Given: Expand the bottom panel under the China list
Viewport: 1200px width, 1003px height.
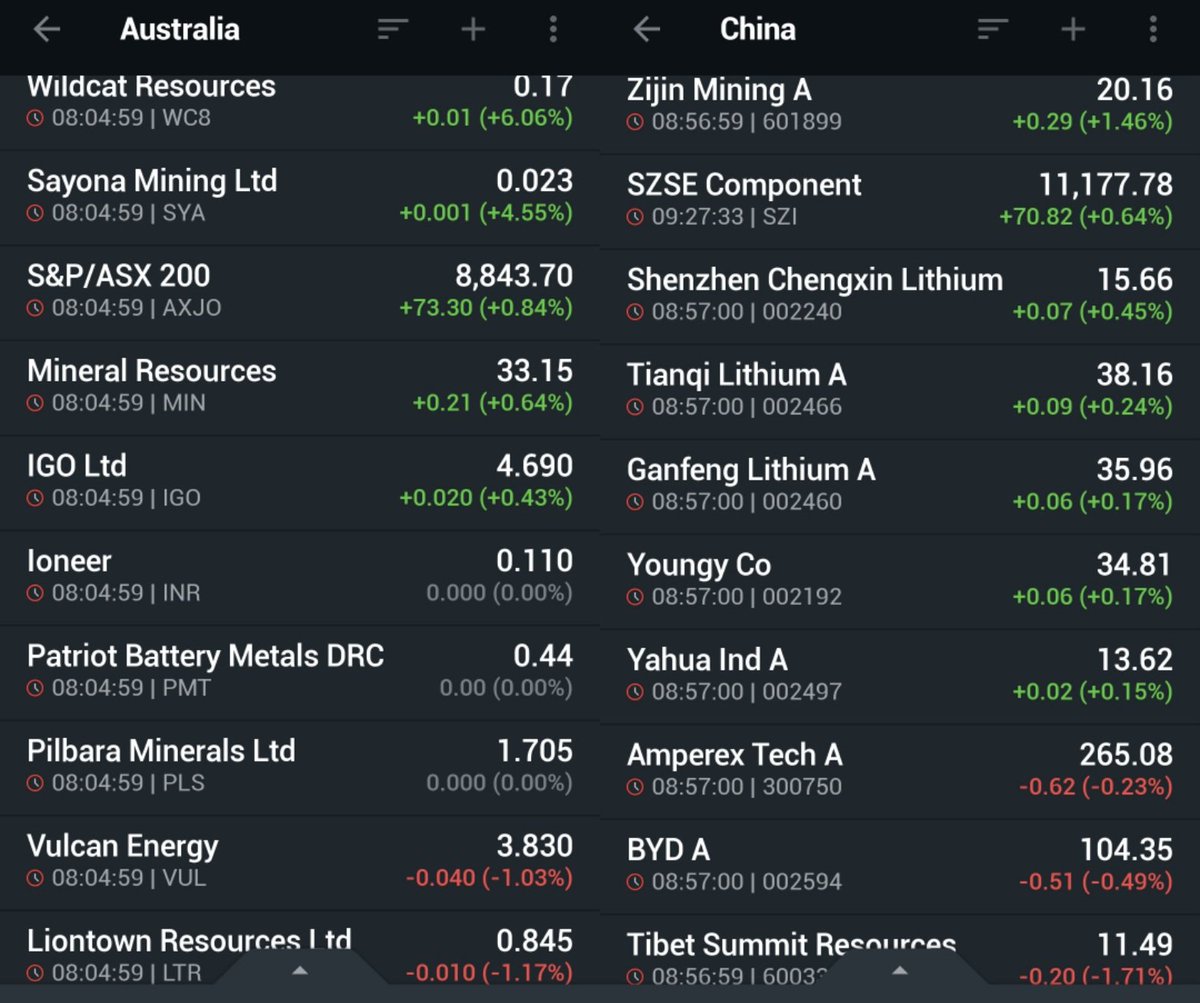Looking at the screenshot, I should [x=897, y=970].
